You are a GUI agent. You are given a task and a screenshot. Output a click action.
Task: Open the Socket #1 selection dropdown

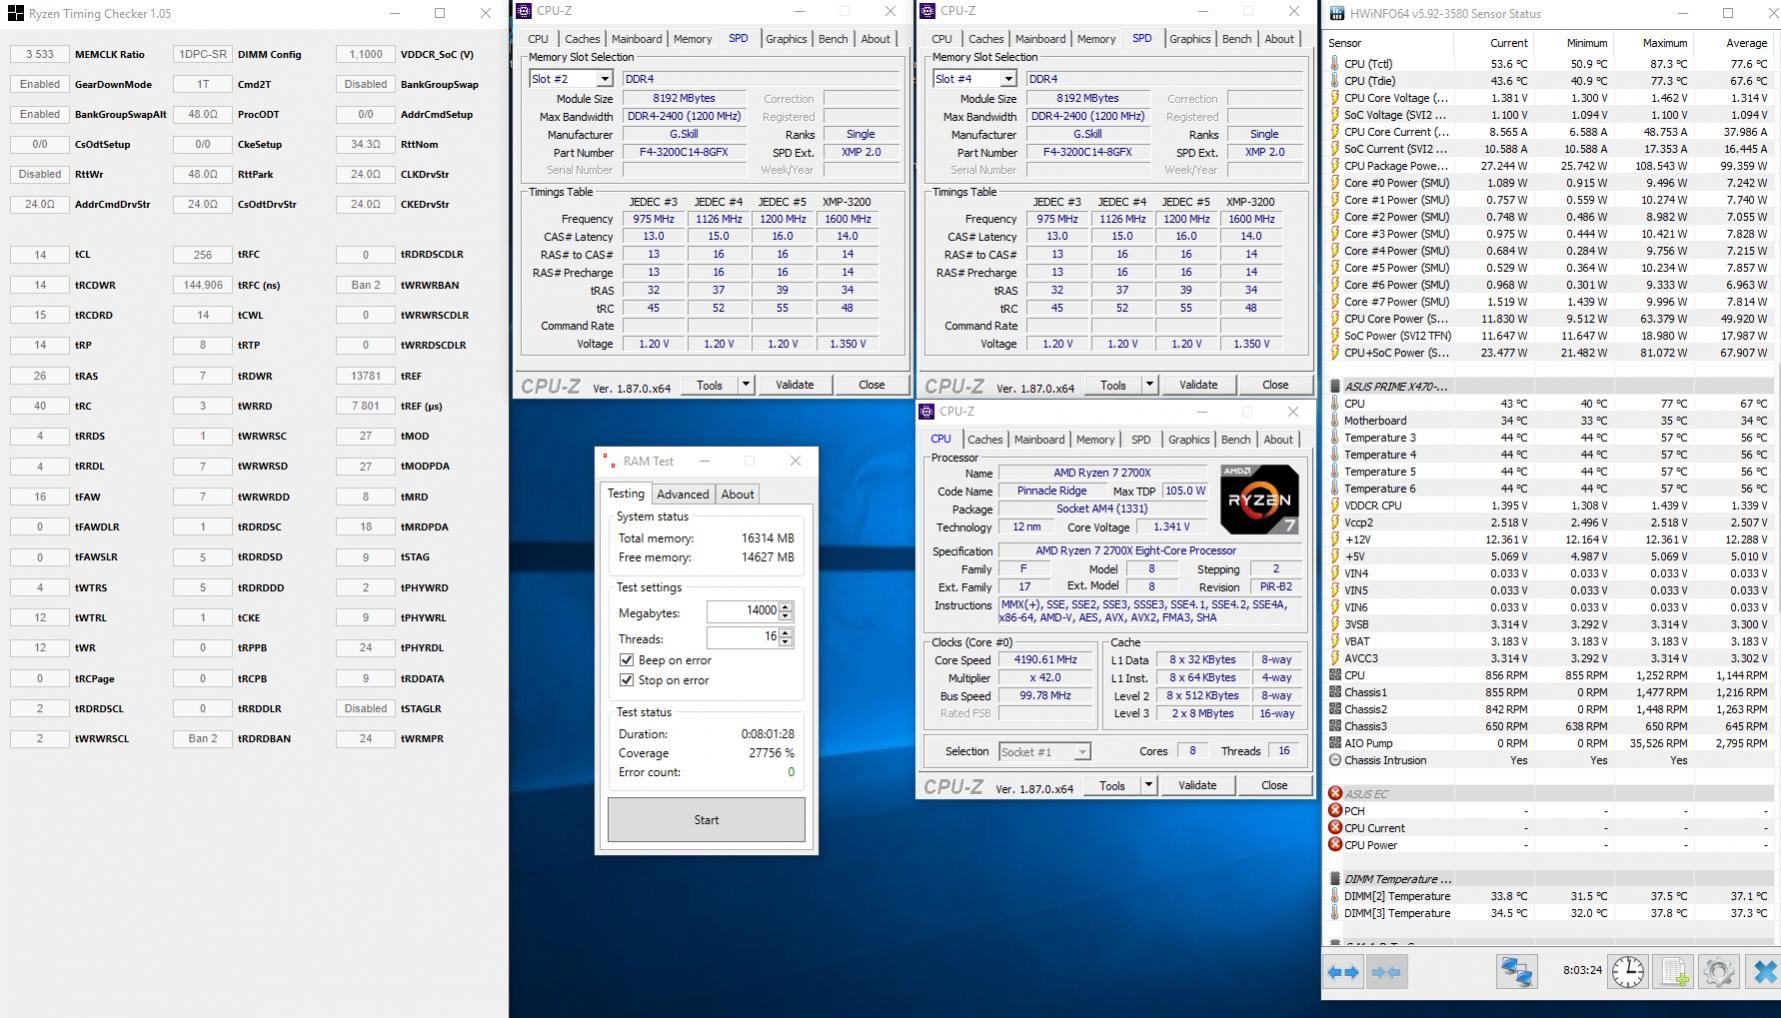1082,751
